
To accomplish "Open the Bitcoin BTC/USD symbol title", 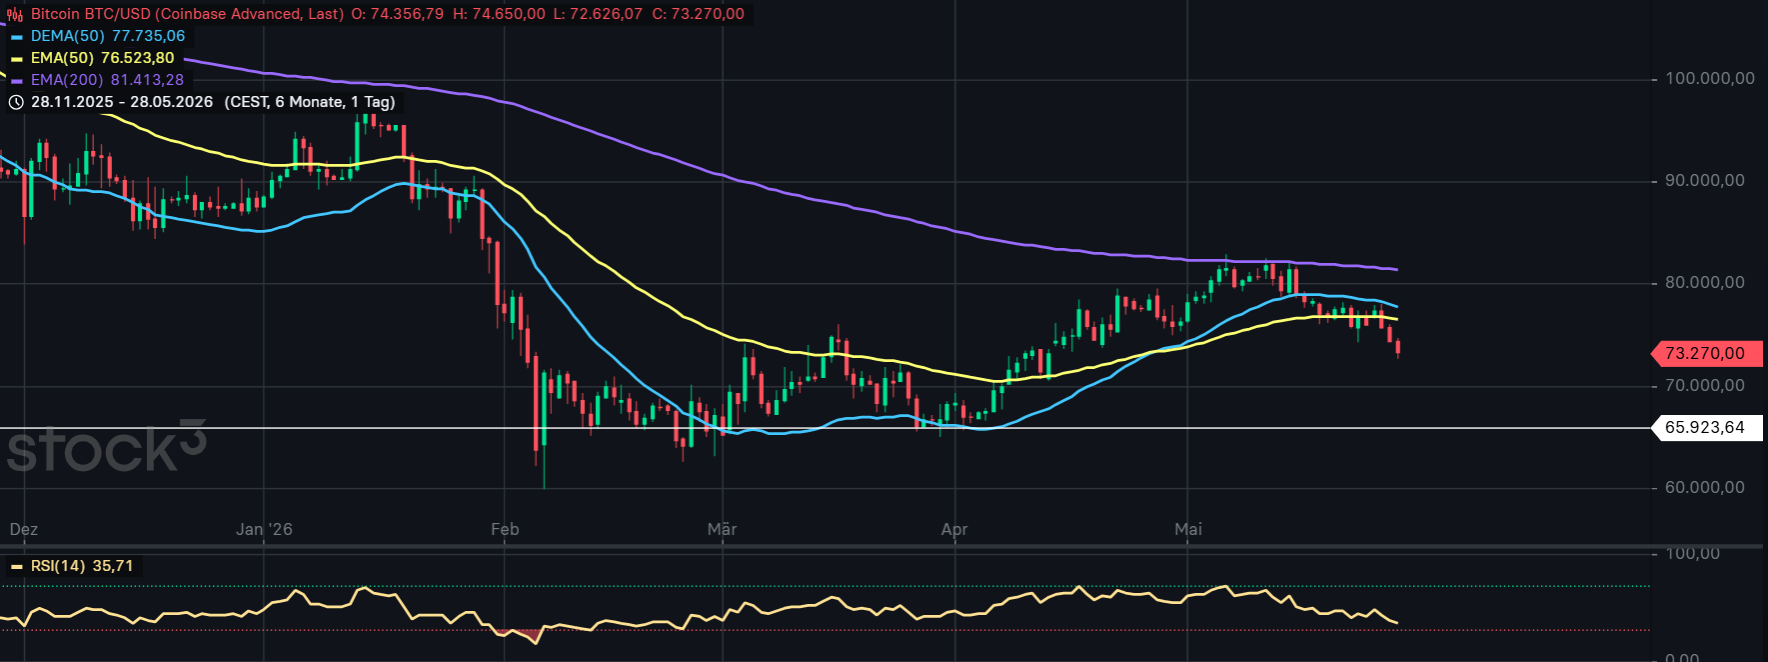I will point(187,14).
